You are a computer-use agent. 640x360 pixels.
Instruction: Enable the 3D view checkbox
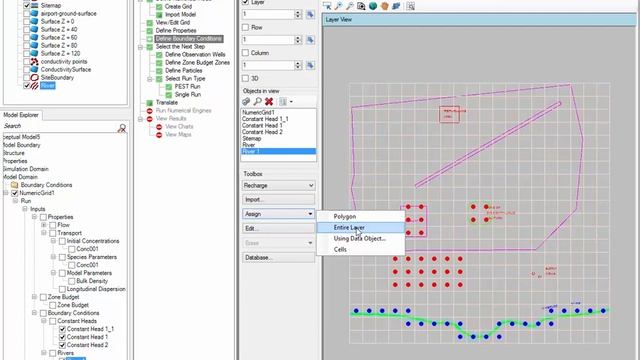(x=245, y=78)
